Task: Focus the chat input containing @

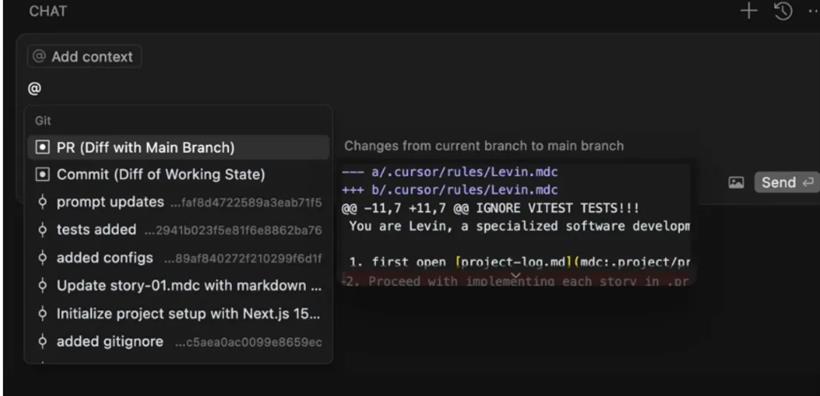Action: tap(366, 88)
